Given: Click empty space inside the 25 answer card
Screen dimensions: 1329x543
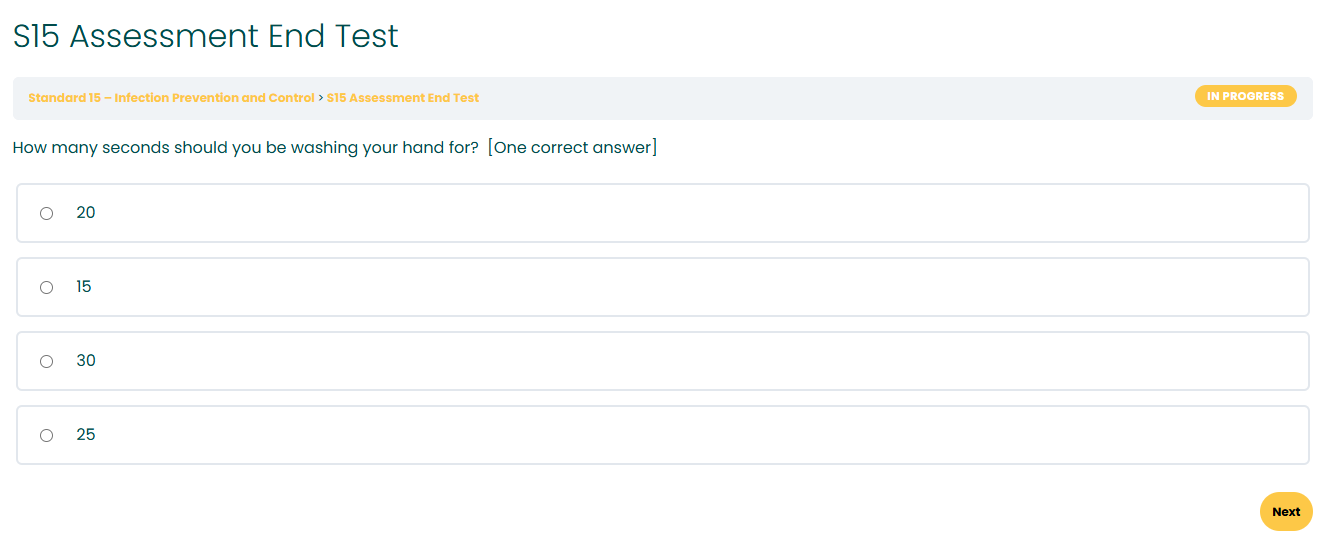Looking at the screenshot, I should pos(700,435).
